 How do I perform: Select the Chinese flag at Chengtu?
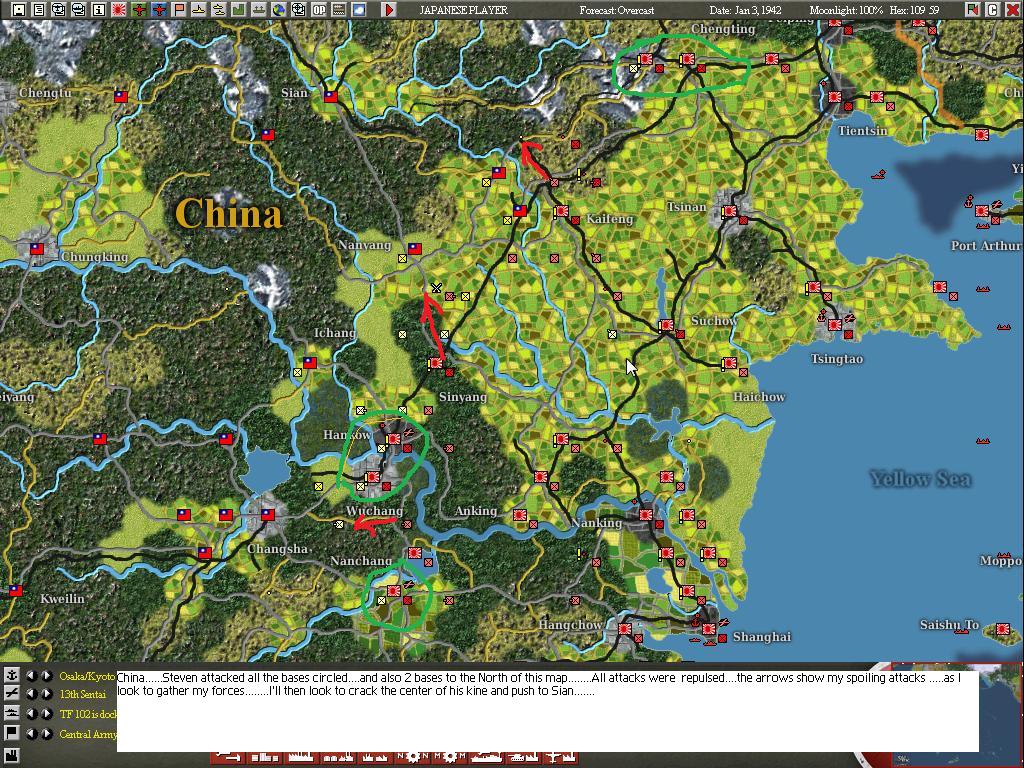(121, 97)
